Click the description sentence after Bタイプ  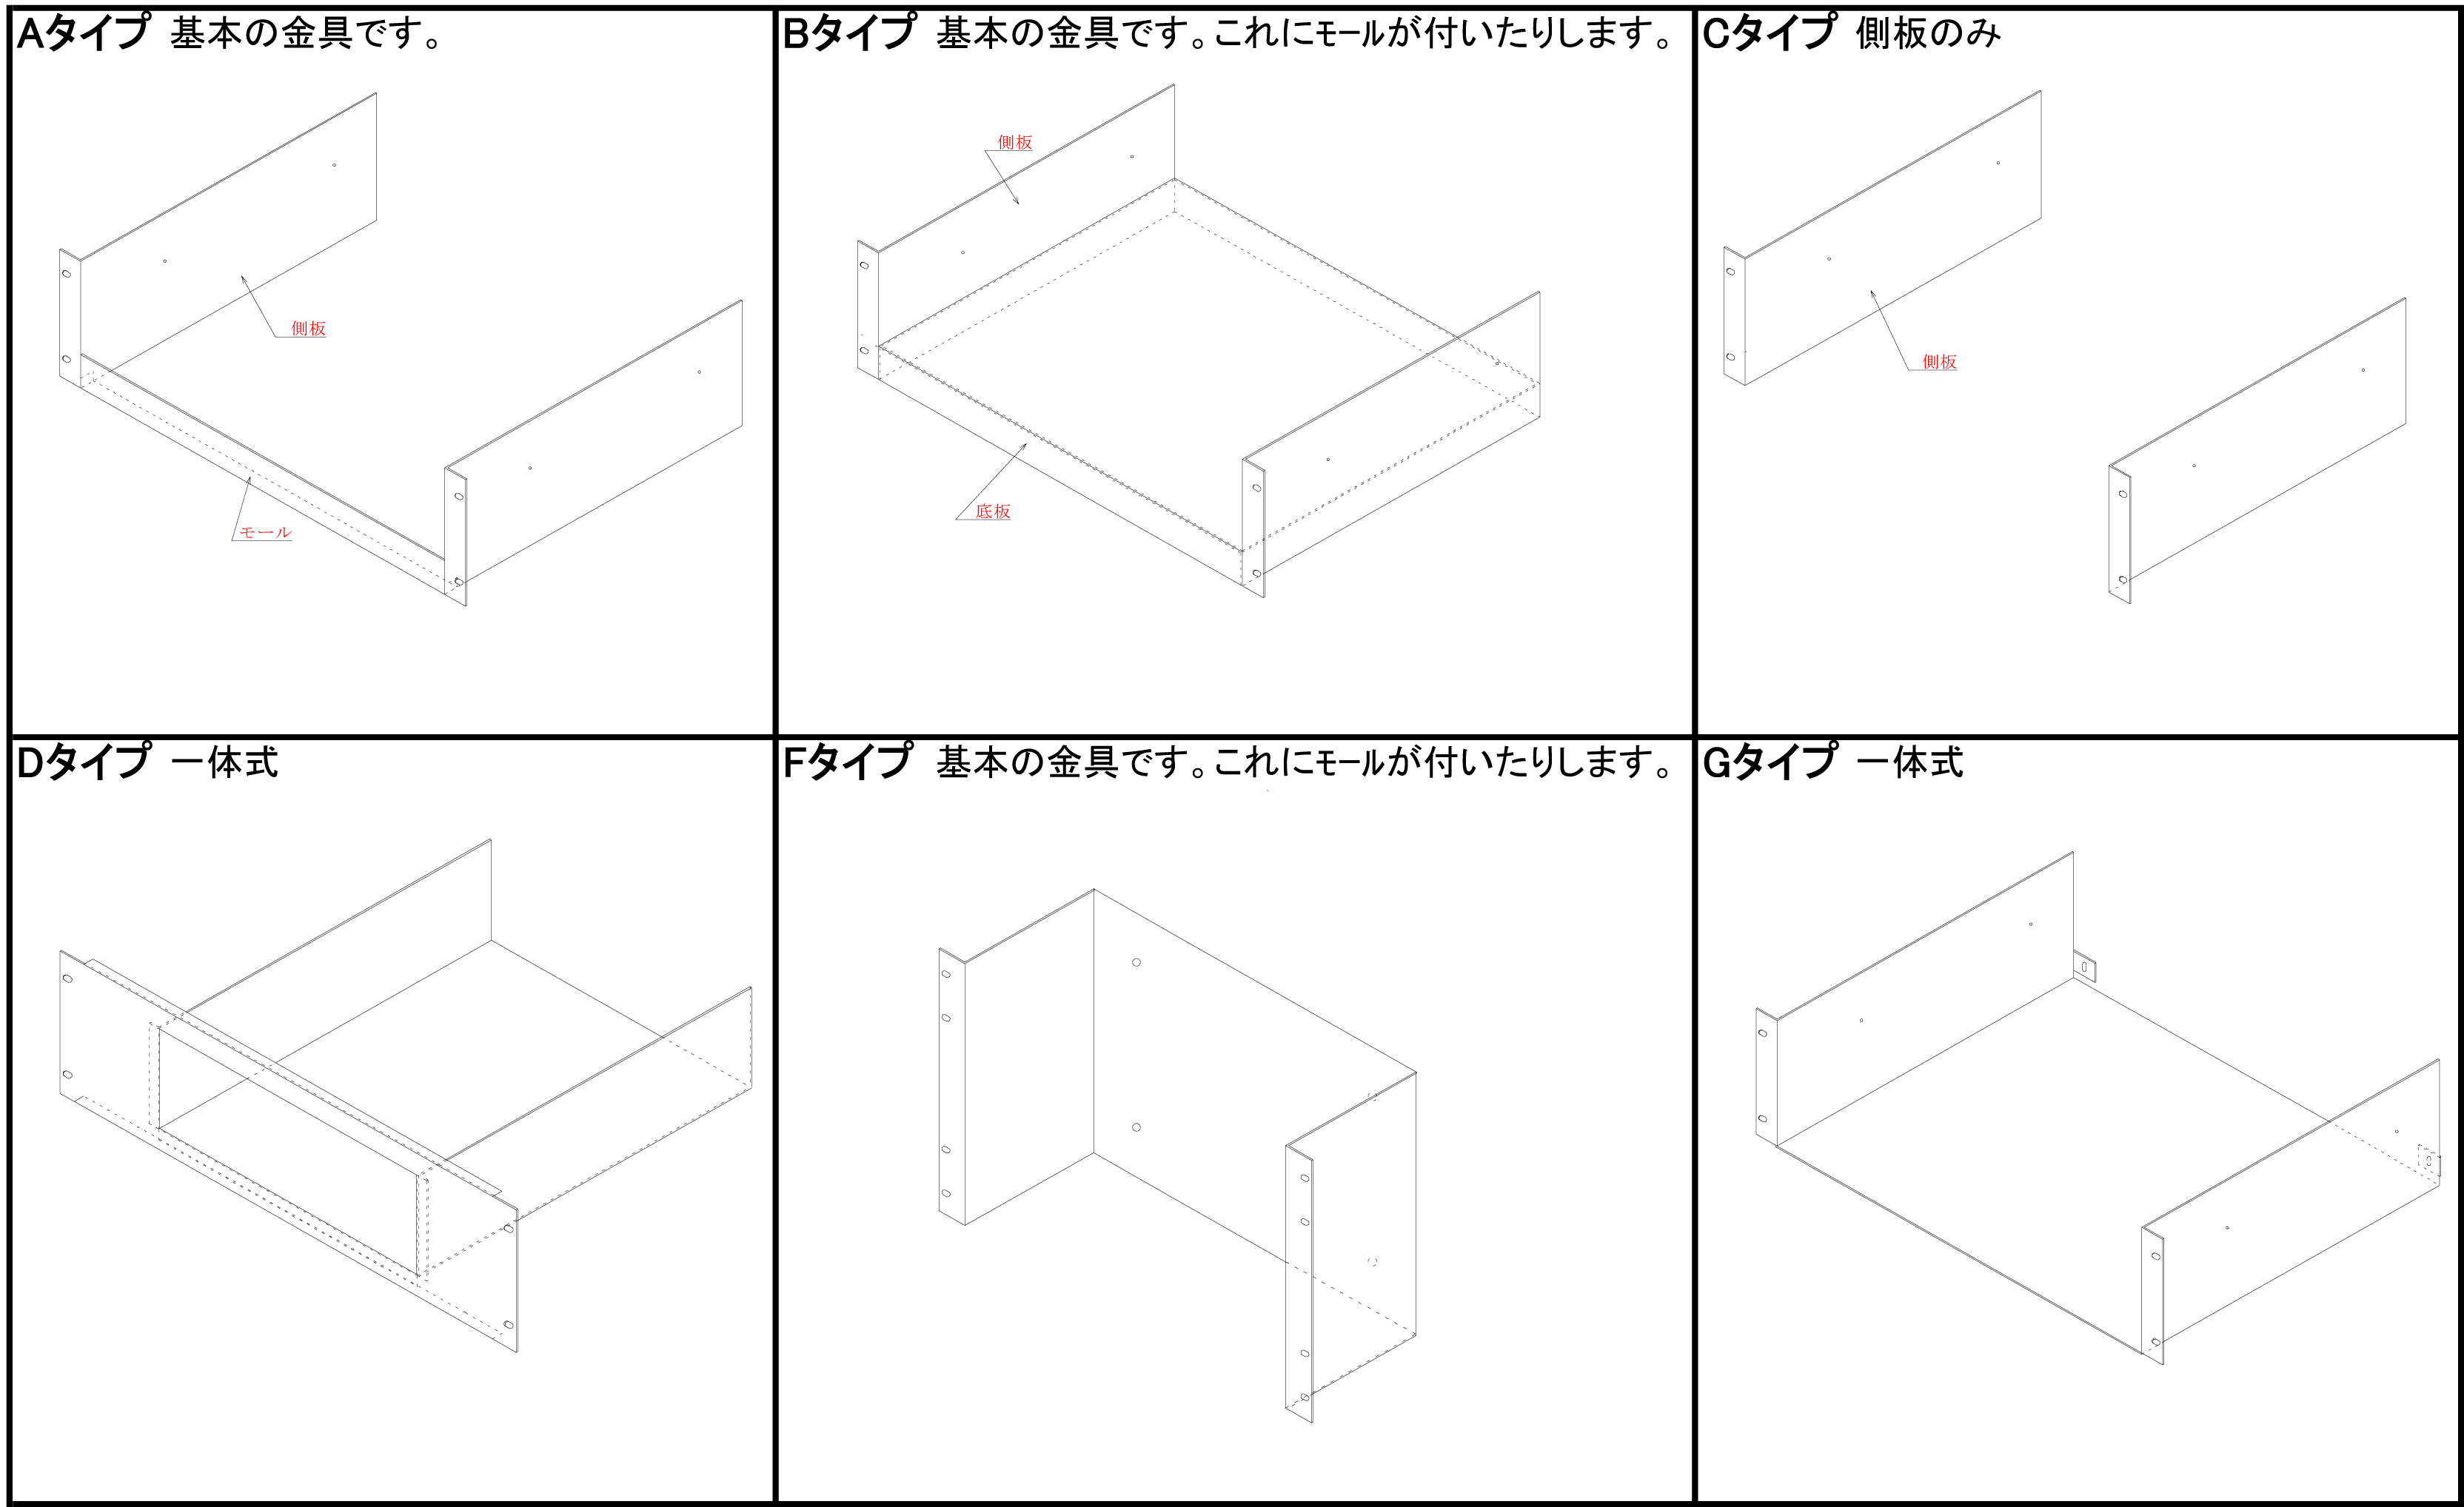(x=1304, y=34)
